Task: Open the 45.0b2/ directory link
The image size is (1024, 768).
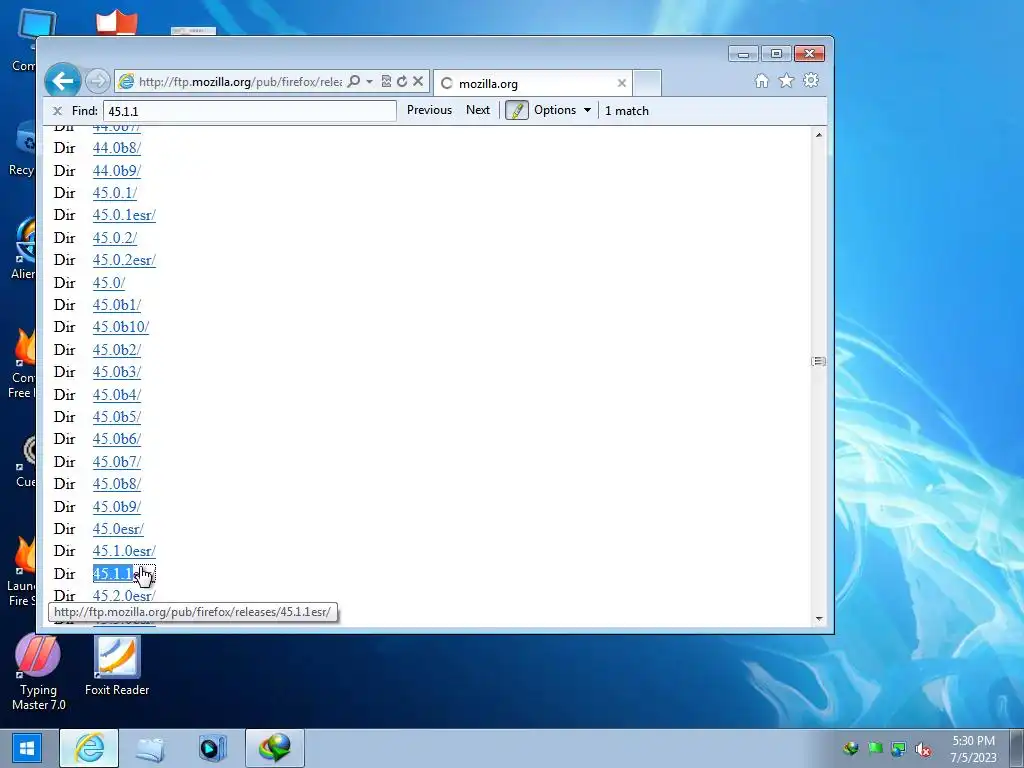Action: 117,350
